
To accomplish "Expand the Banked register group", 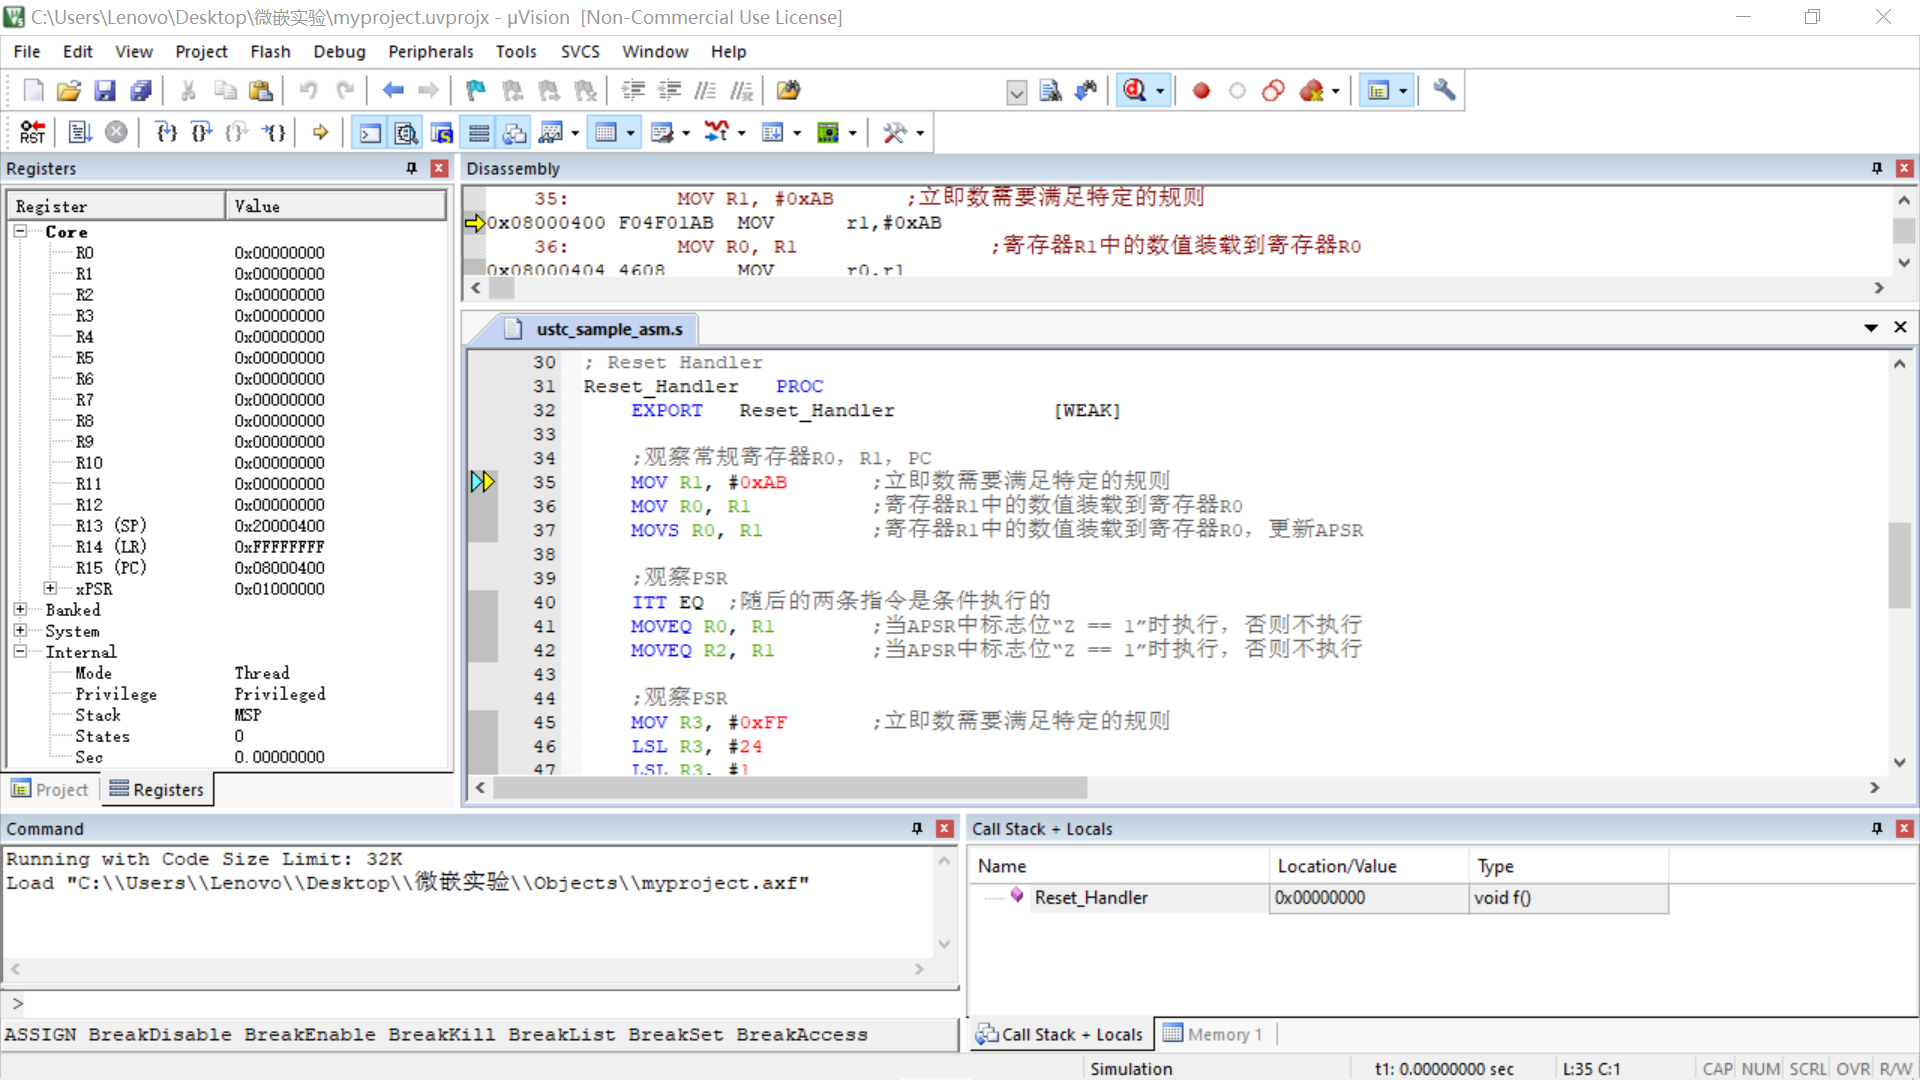I will (20, 609).
